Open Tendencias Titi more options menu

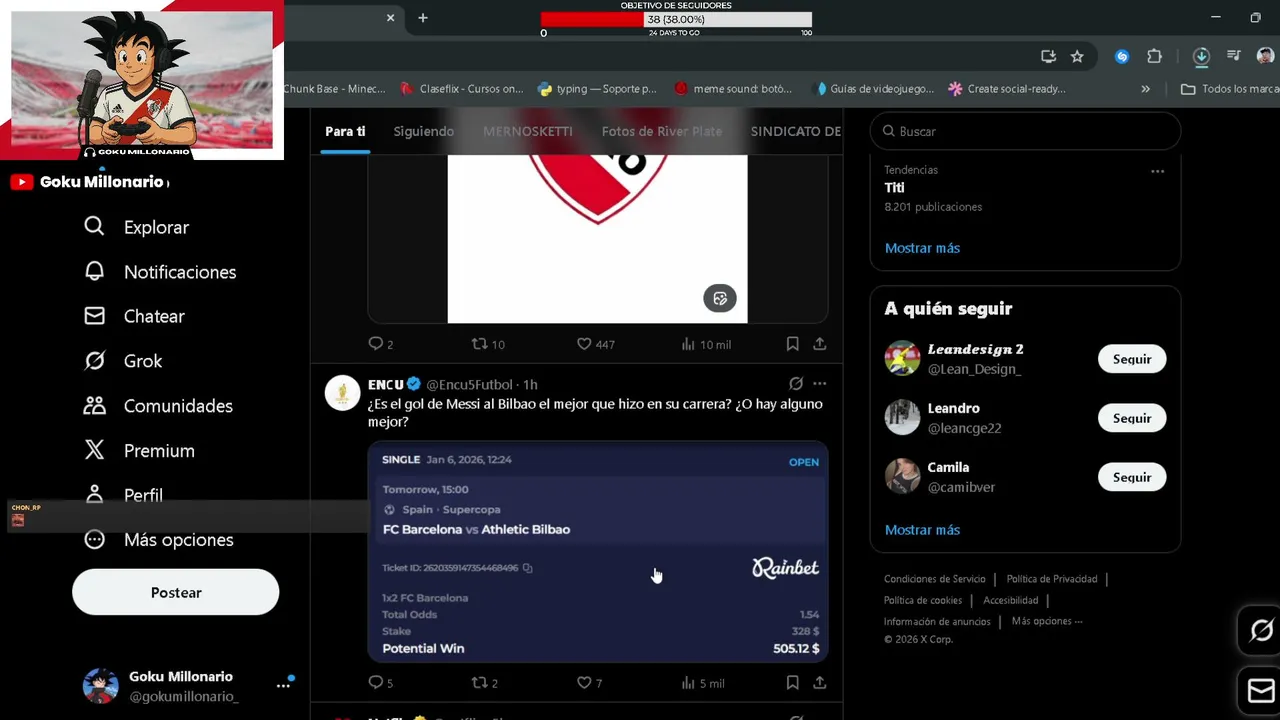1157,171
